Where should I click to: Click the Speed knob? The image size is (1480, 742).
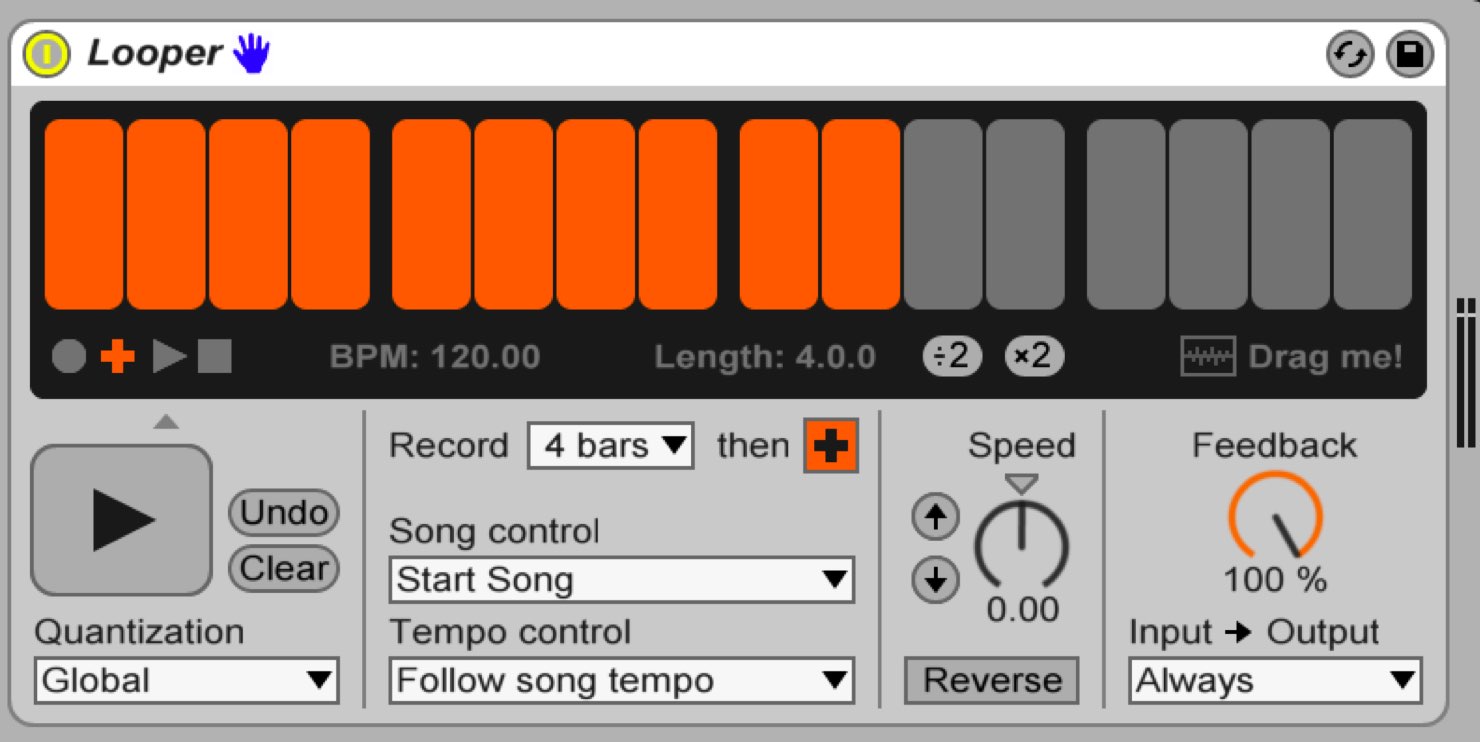click(x=1021, y=545)
